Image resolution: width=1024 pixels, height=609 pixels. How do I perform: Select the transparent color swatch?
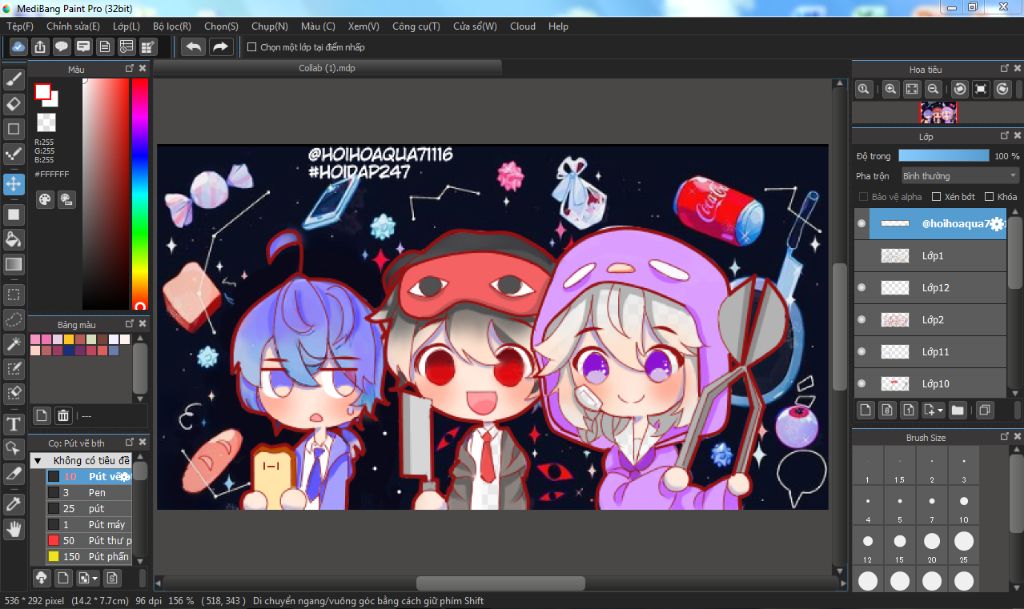[x=46, y=122]
